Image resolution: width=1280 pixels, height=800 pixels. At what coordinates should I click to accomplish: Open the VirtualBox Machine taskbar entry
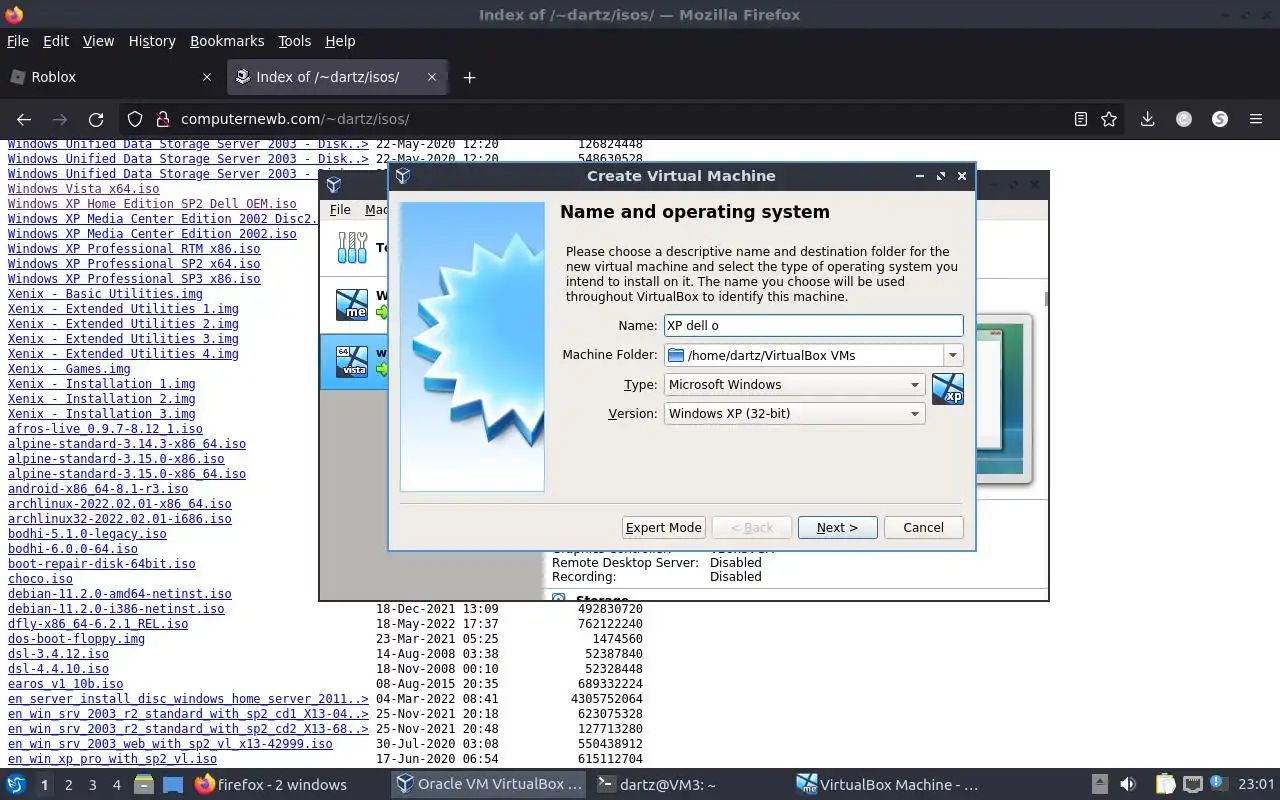tap(888, 785)
